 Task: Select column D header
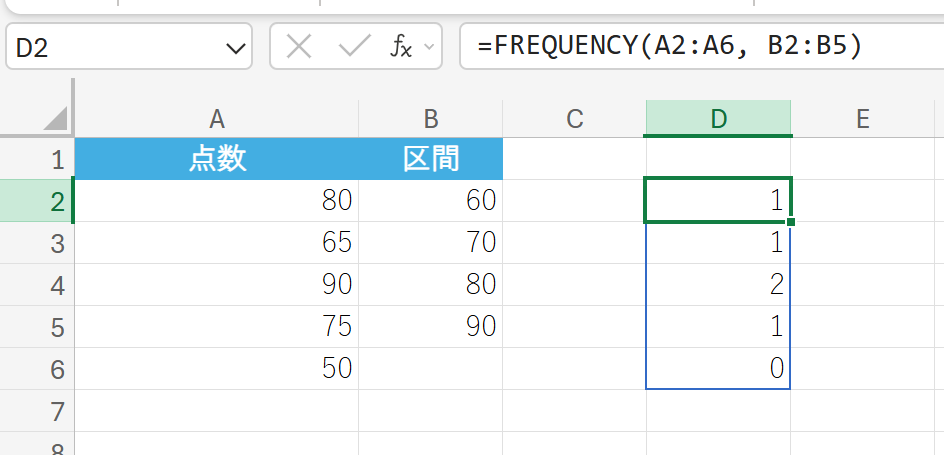(718, 119)
